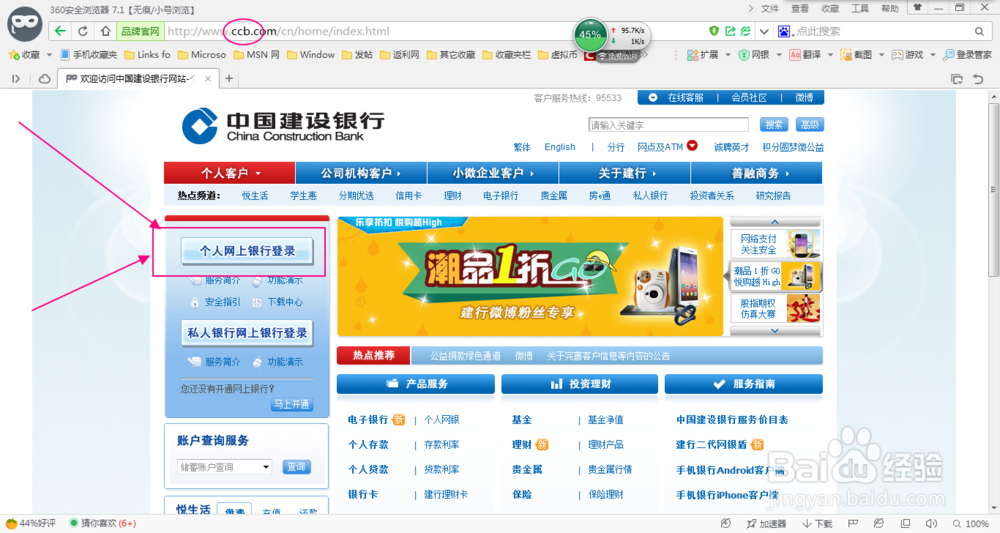1000x533 pixels.
Task: Click the 私人银行网上银行登录 button
Action: [247, 333]
